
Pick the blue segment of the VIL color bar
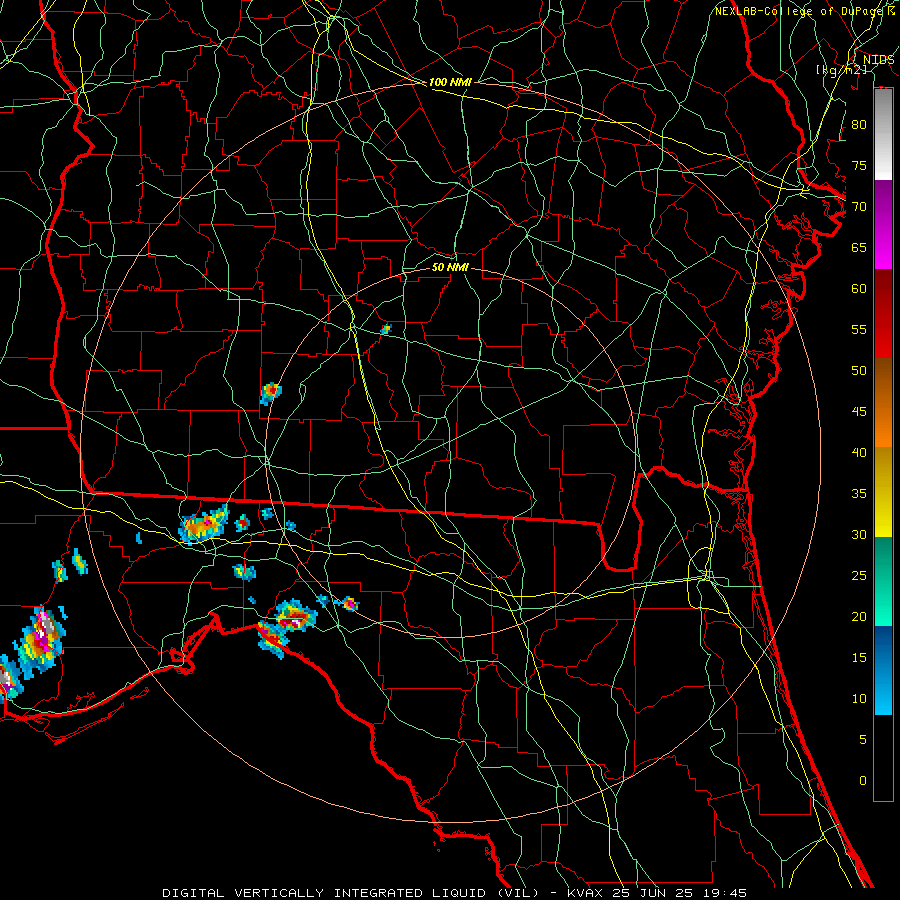[883, 670]
